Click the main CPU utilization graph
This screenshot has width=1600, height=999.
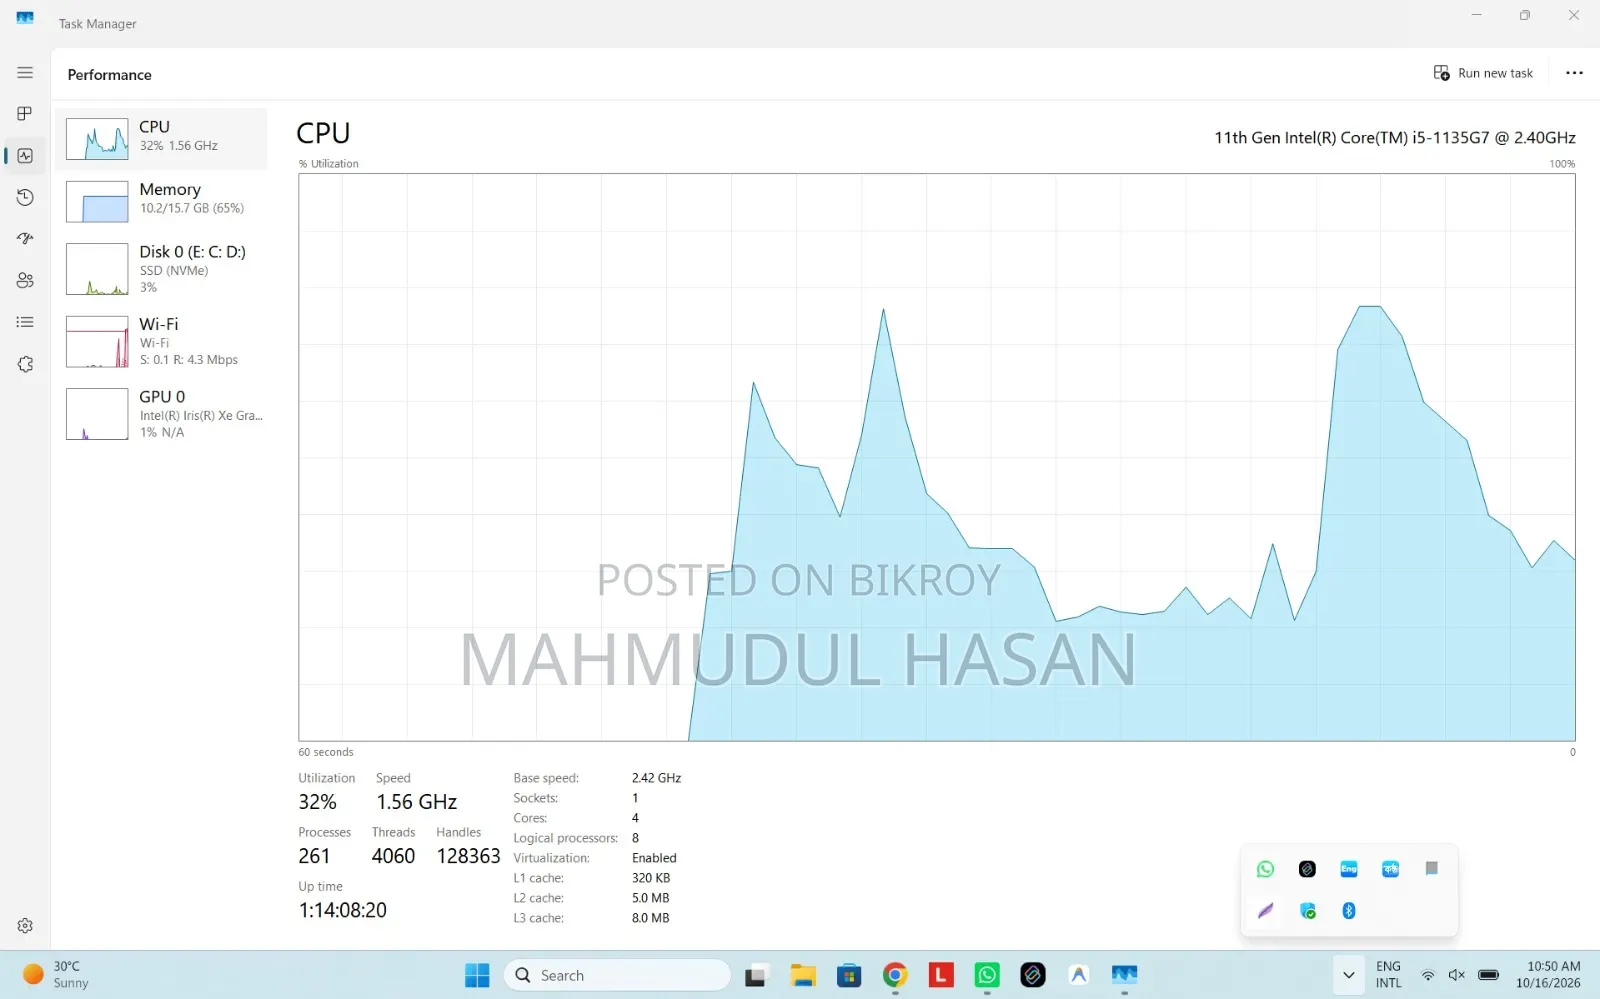[x=936, y=457]
